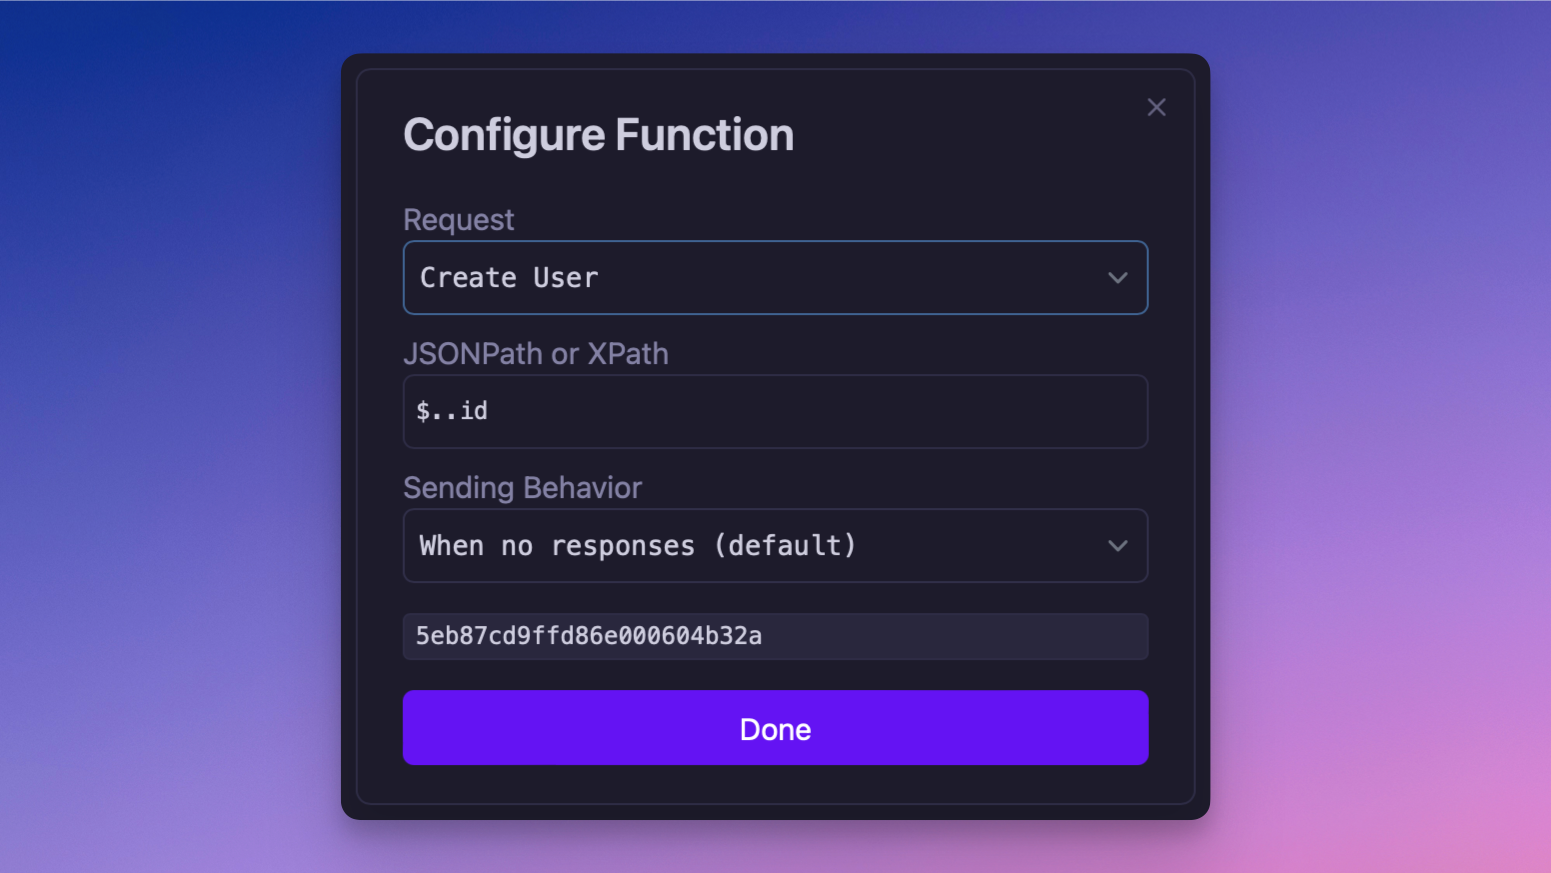
Task: Click the chevron in Sending Behavior dropdown
Action: coord(1117,546)
